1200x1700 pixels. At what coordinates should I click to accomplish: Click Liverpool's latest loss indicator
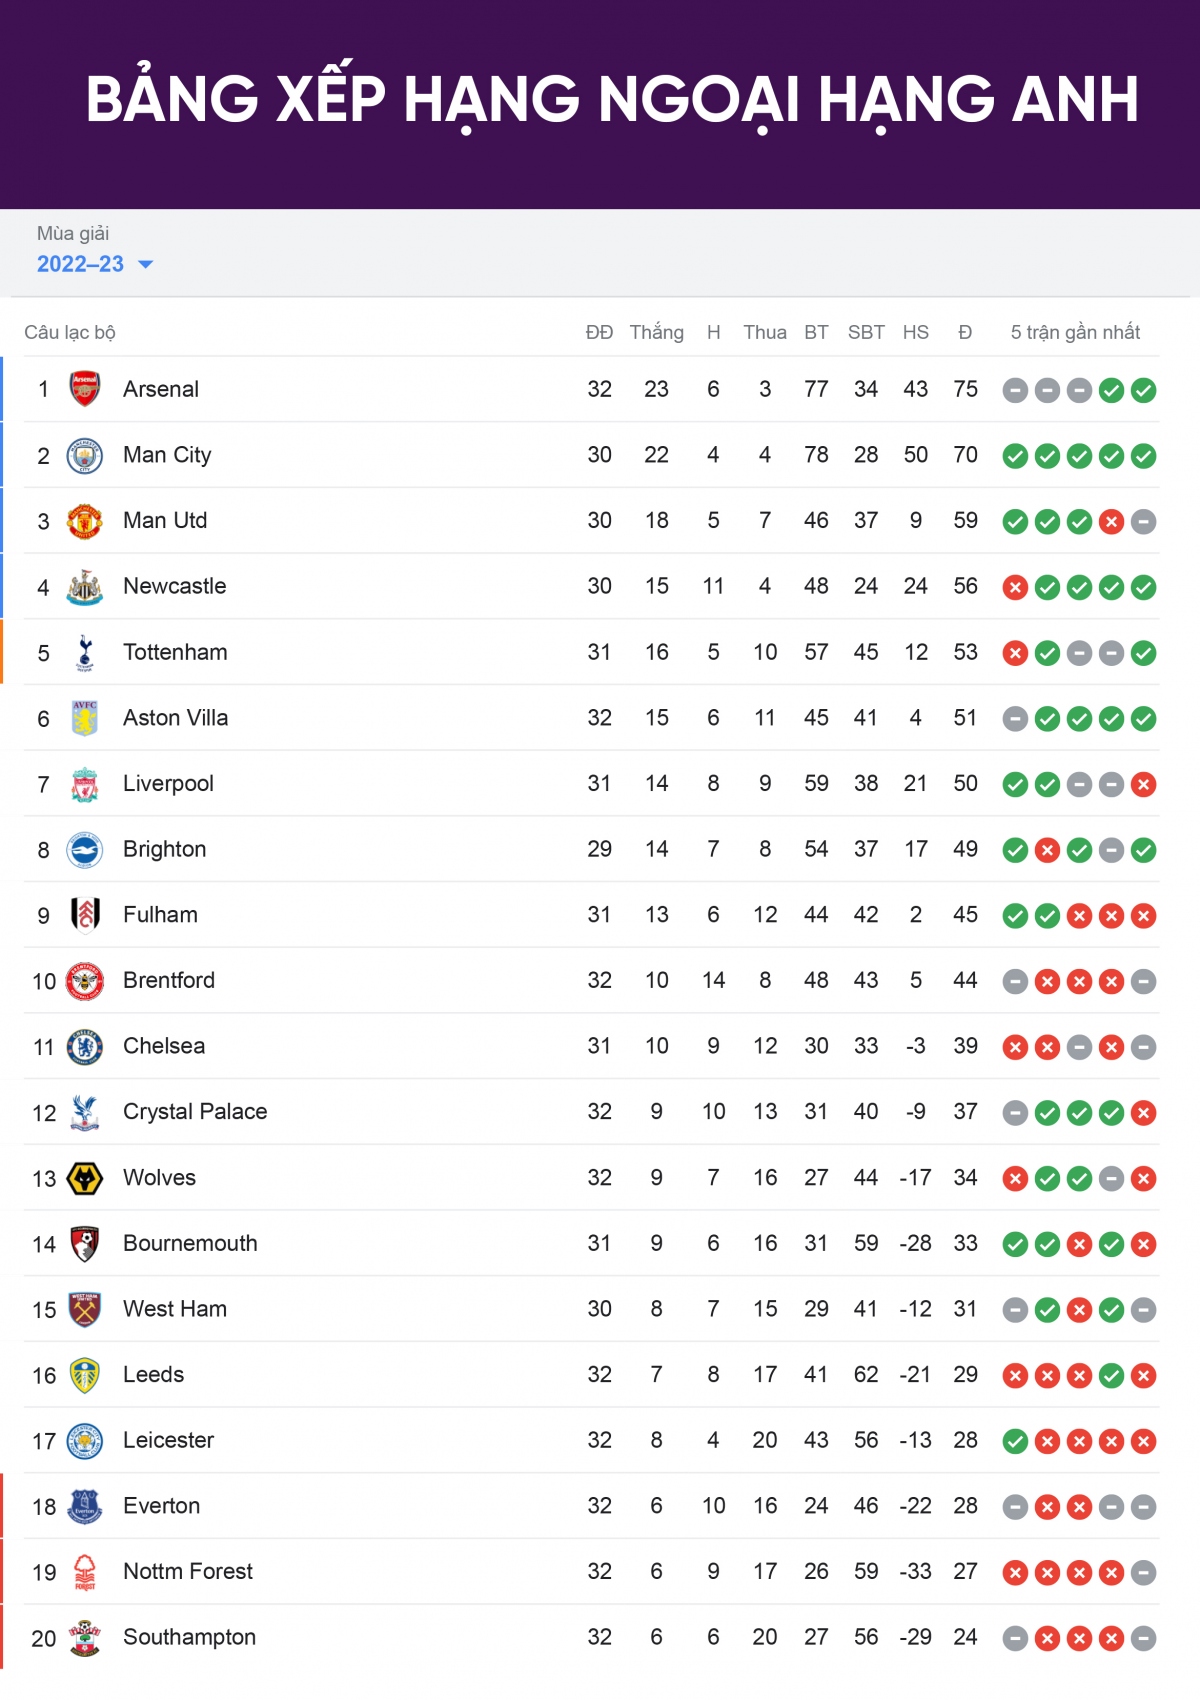1144,785
